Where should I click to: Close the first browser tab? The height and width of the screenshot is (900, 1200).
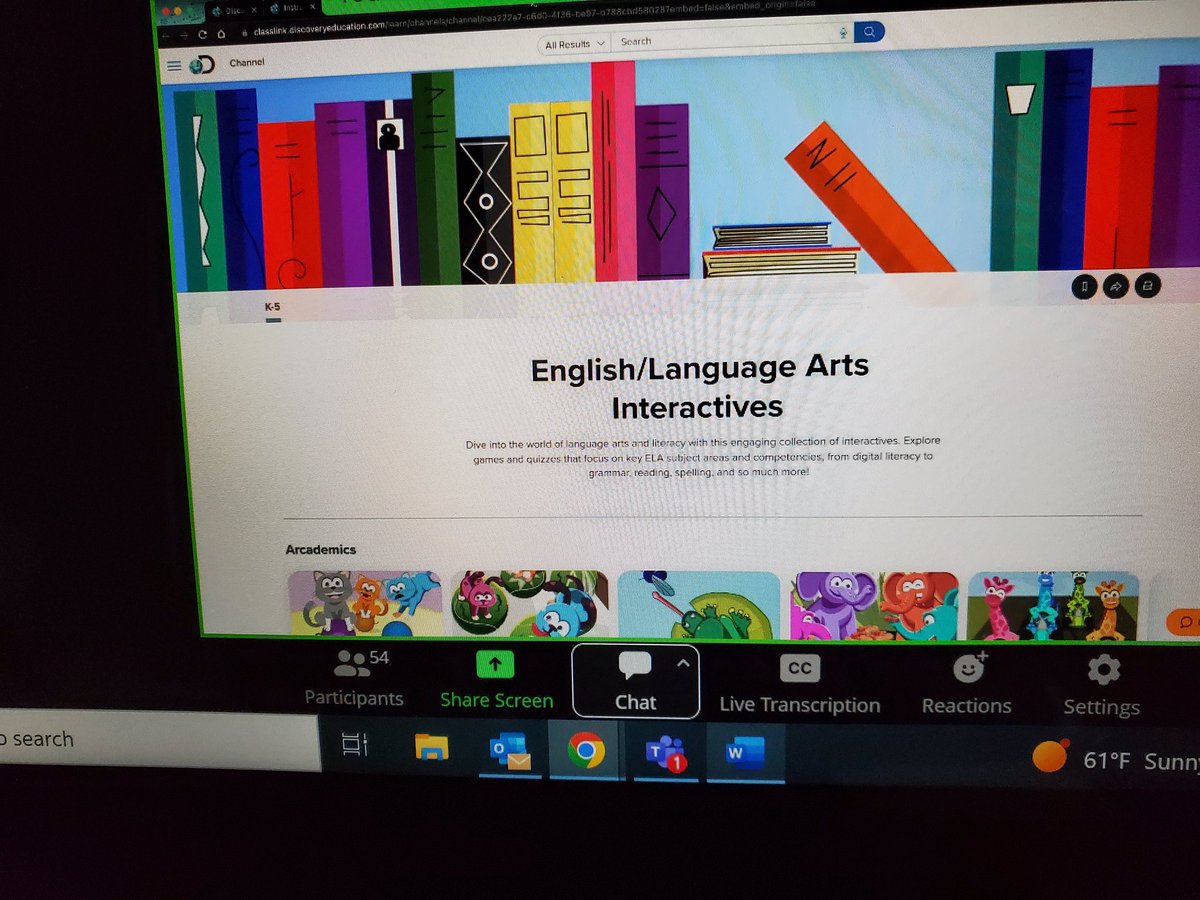click(253, 10)
